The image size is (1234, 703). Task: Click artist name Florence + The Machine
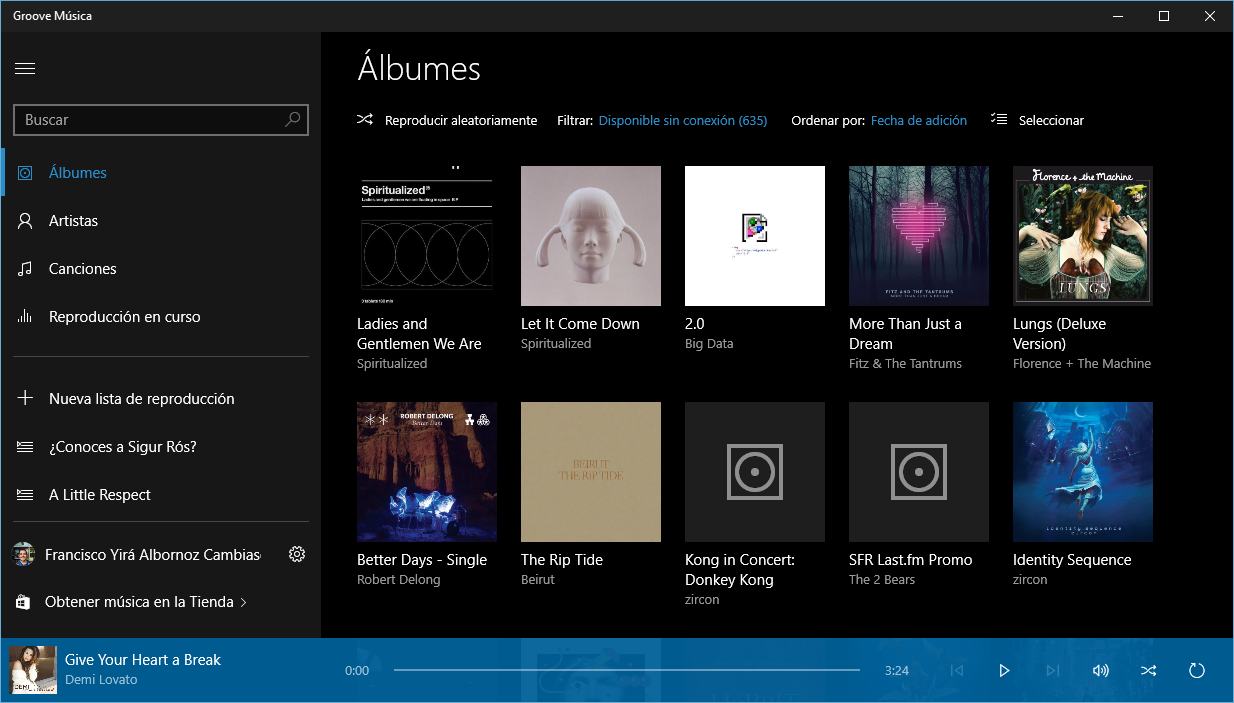coord(1082,364)
